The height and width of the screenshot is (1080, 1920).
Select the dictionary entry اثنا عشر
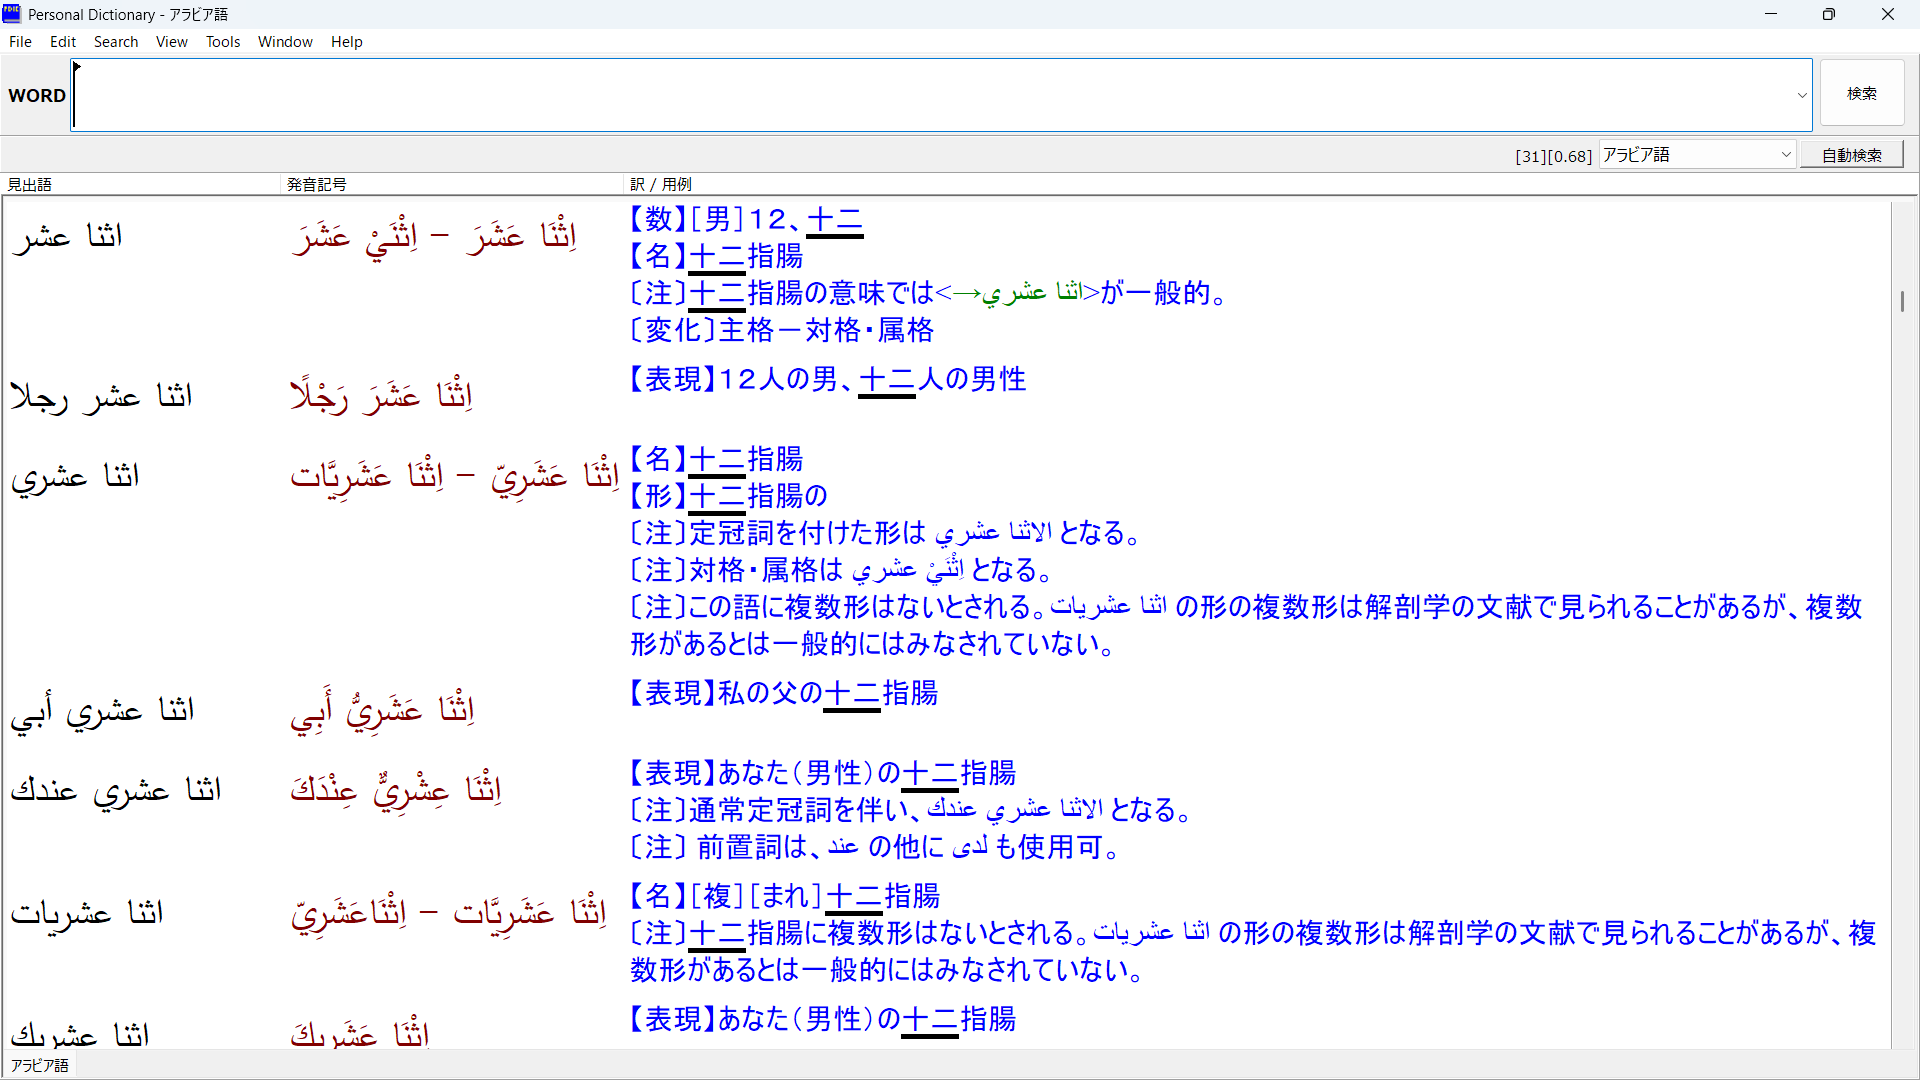click(66, 236)
